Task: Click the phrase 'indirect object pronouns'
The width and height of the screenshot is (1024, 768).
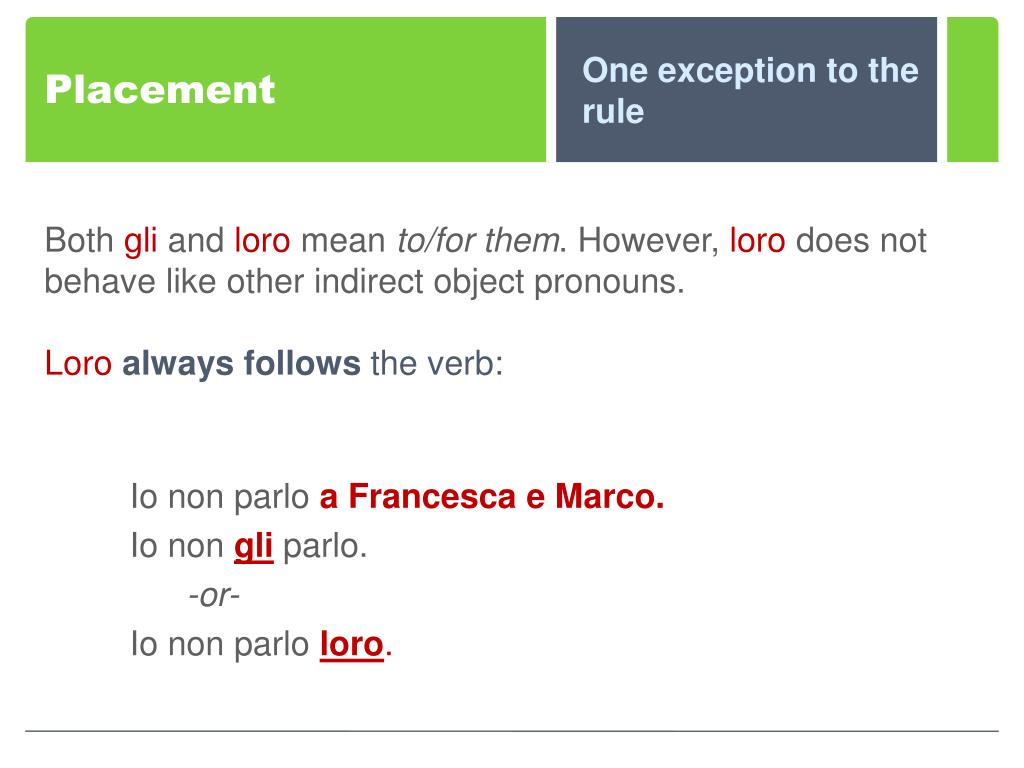Action: [499, 282]
